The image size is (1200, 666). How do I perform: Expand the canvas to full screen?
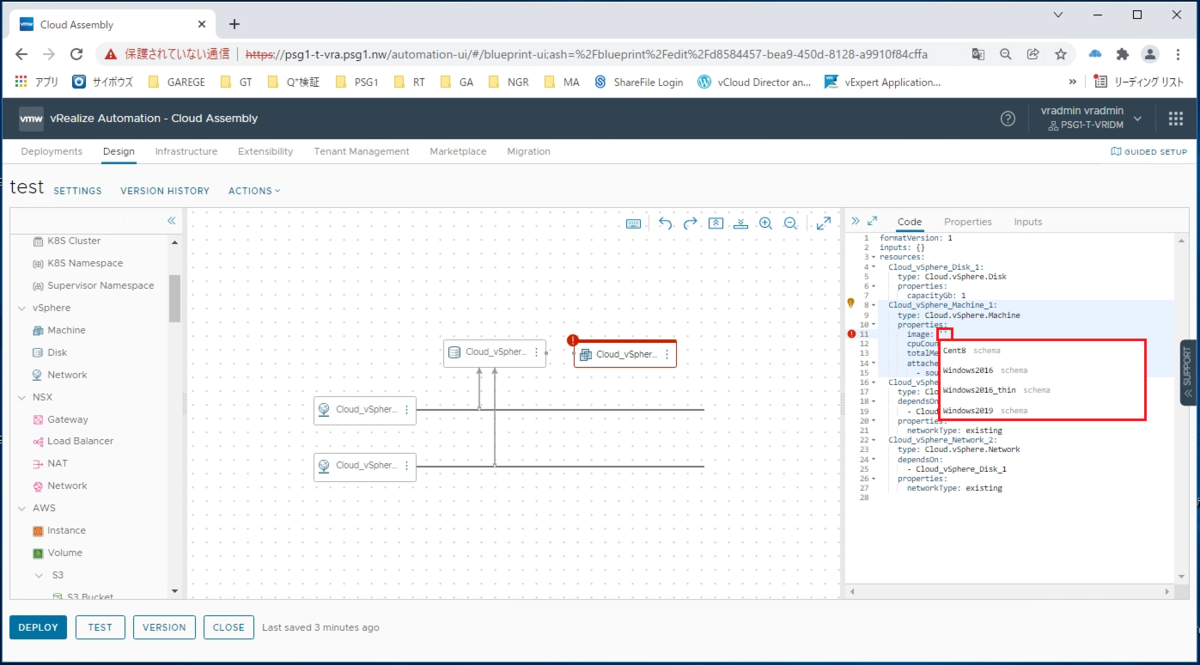coord(824,224)
